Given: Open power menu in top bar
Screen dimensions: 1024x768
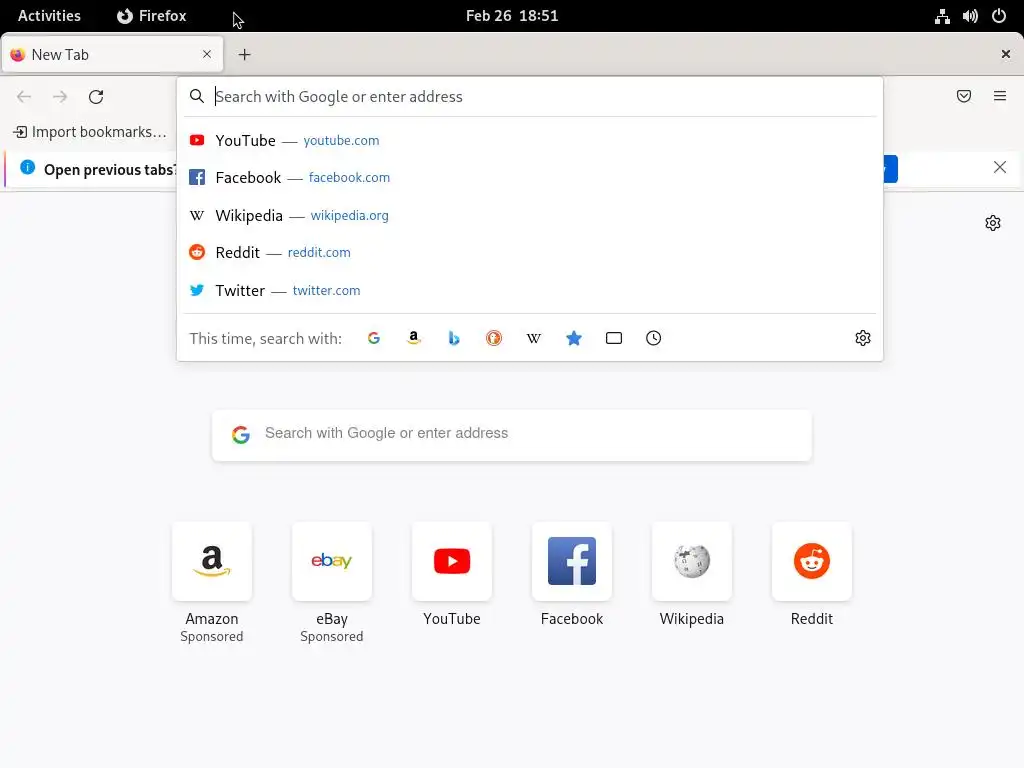Looking at the screenshot, I should (999, 16).
